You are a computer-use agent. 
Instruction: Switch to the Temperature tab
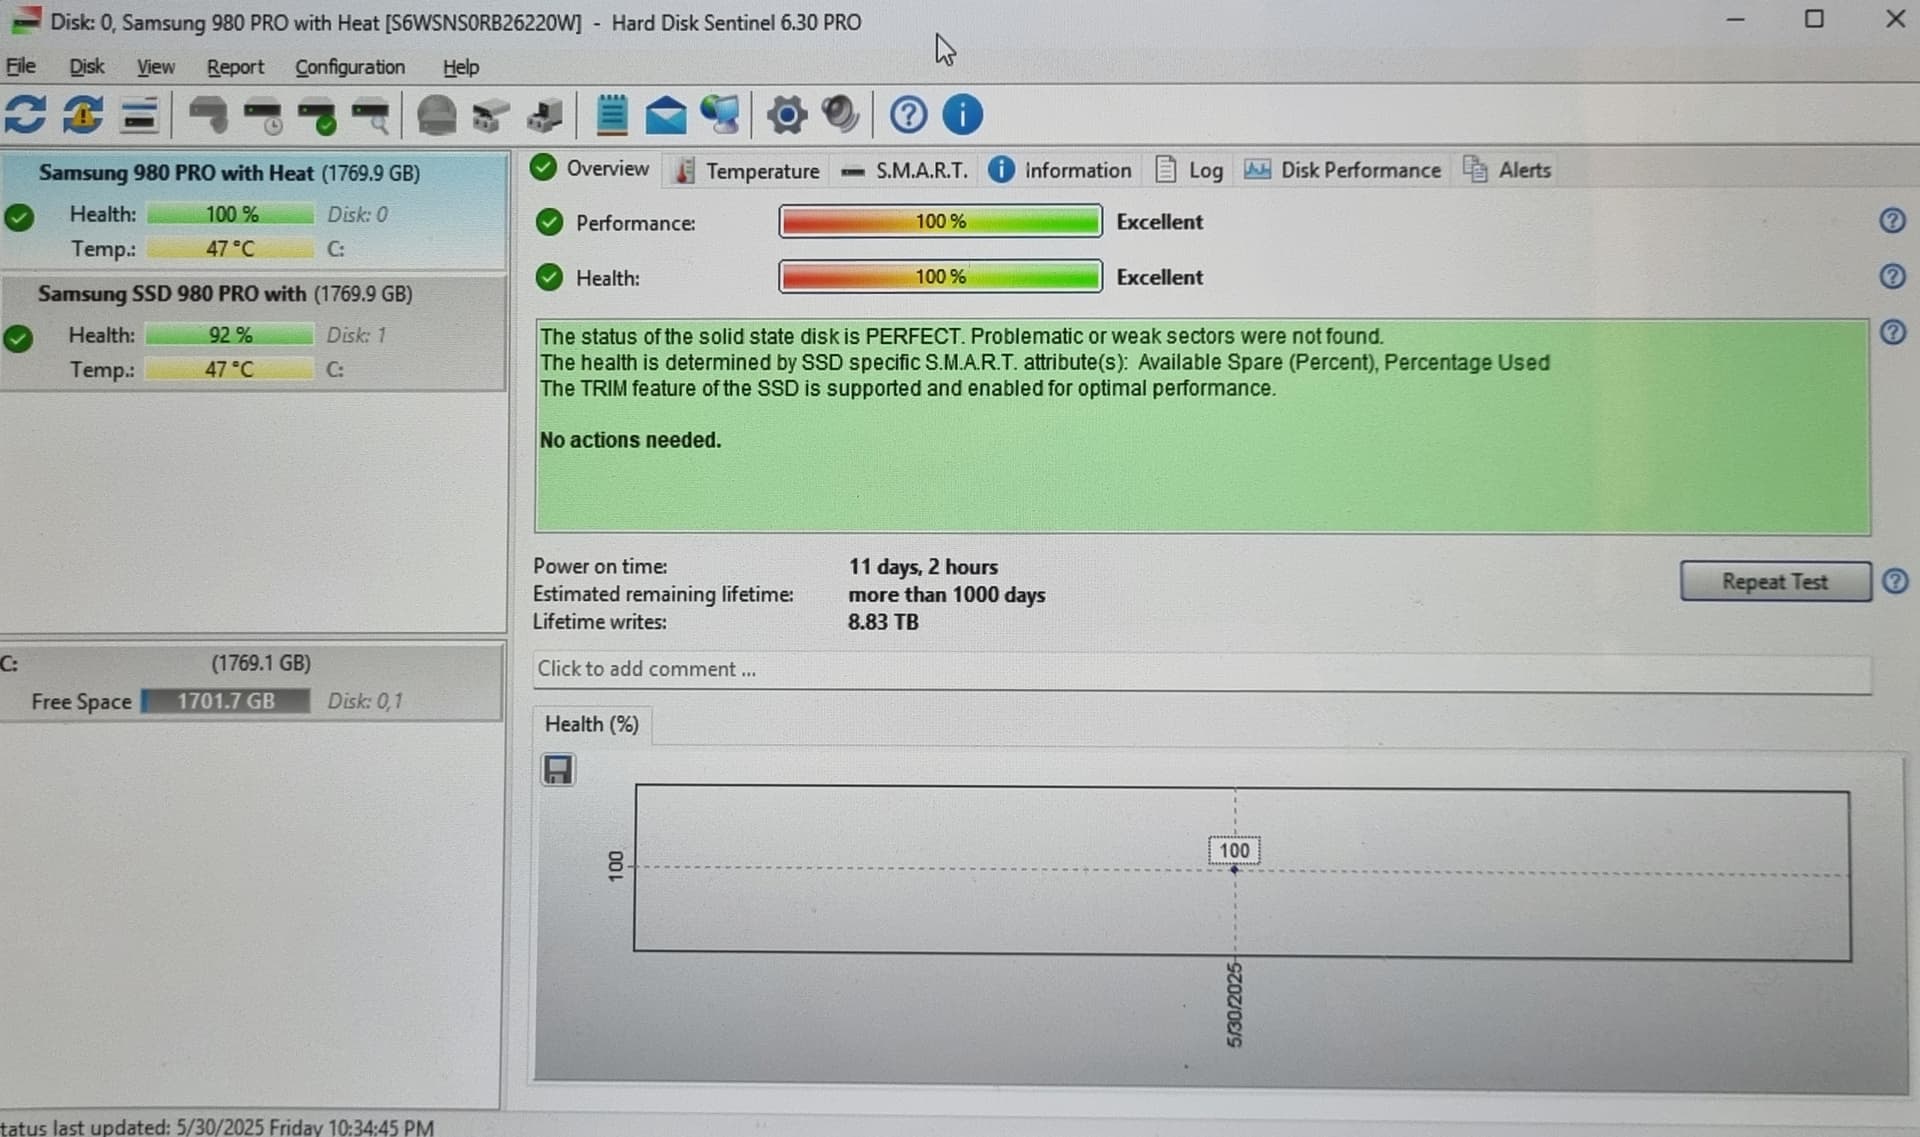pyautogui.click(x=748, y=171)
